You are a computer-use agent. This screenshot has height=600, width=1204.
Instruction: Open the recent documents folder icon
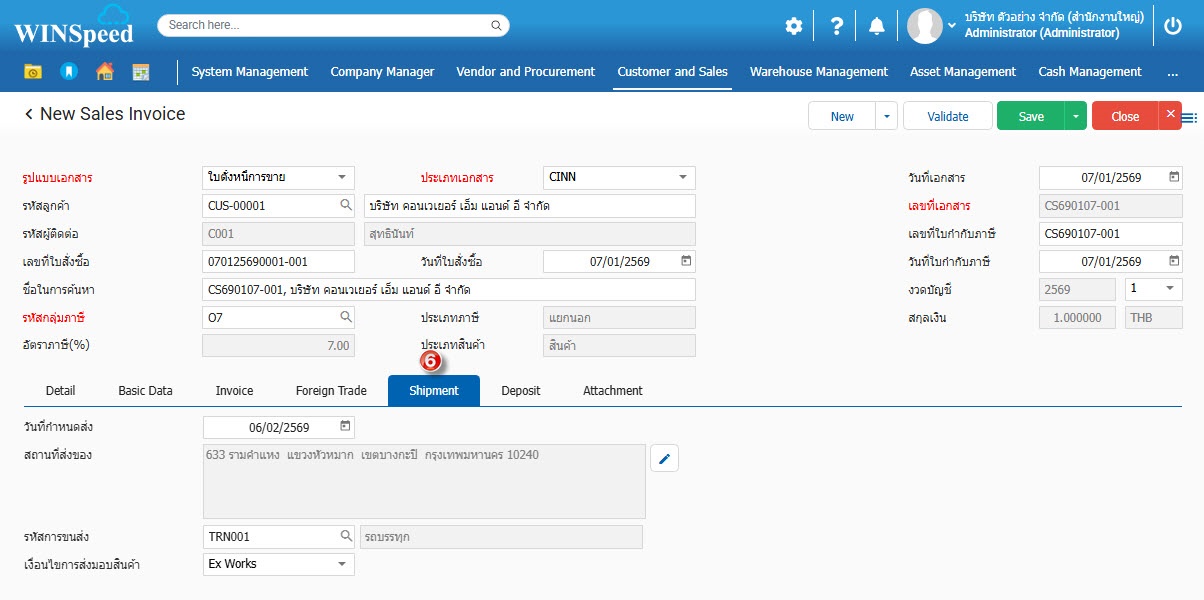[33, 72]
